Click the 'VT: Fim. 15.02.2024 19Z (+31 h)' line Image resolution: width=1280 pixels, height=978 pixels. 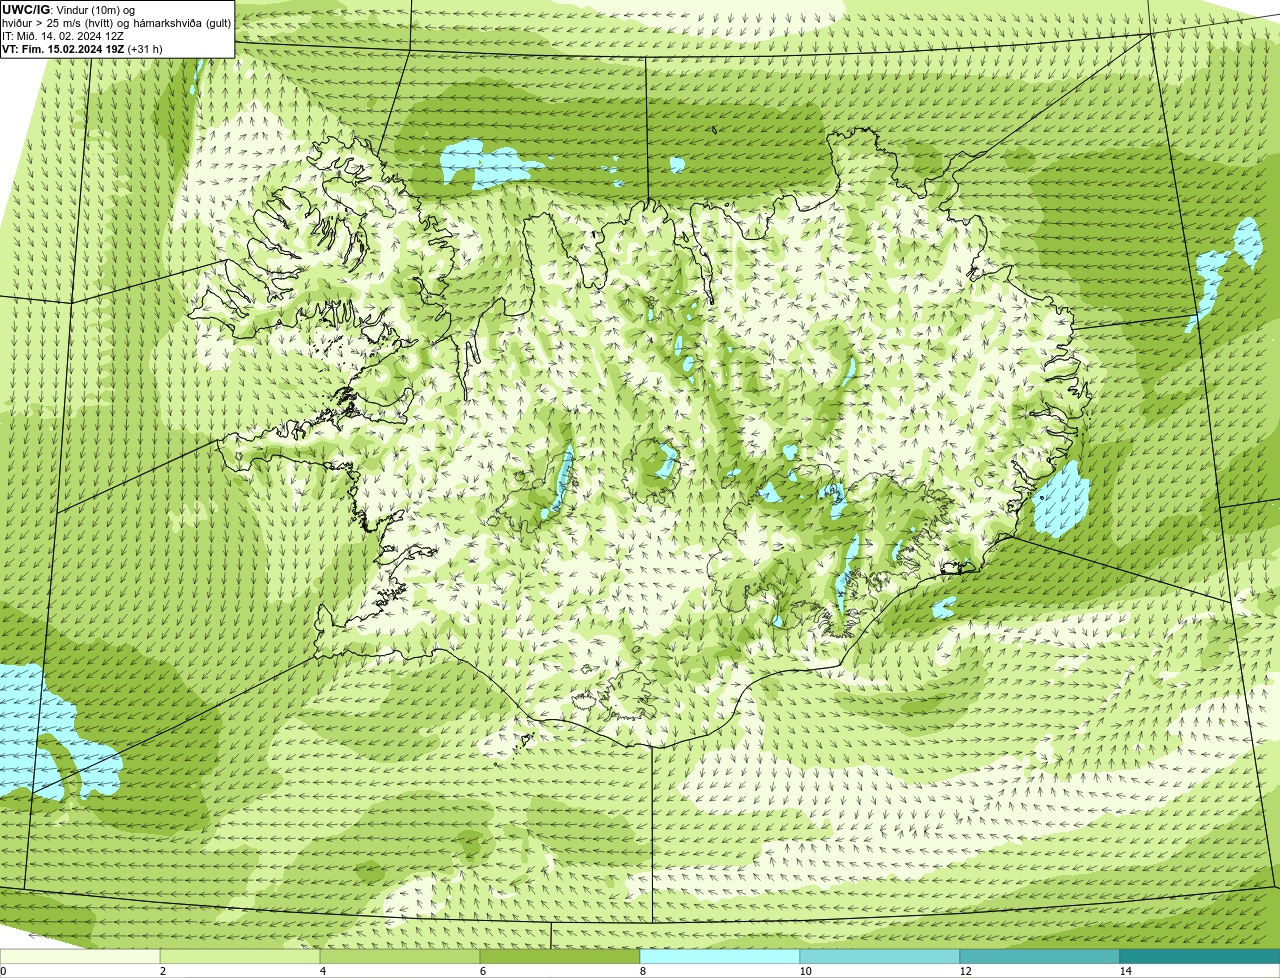pyautogui.click(x=82, y=49)
